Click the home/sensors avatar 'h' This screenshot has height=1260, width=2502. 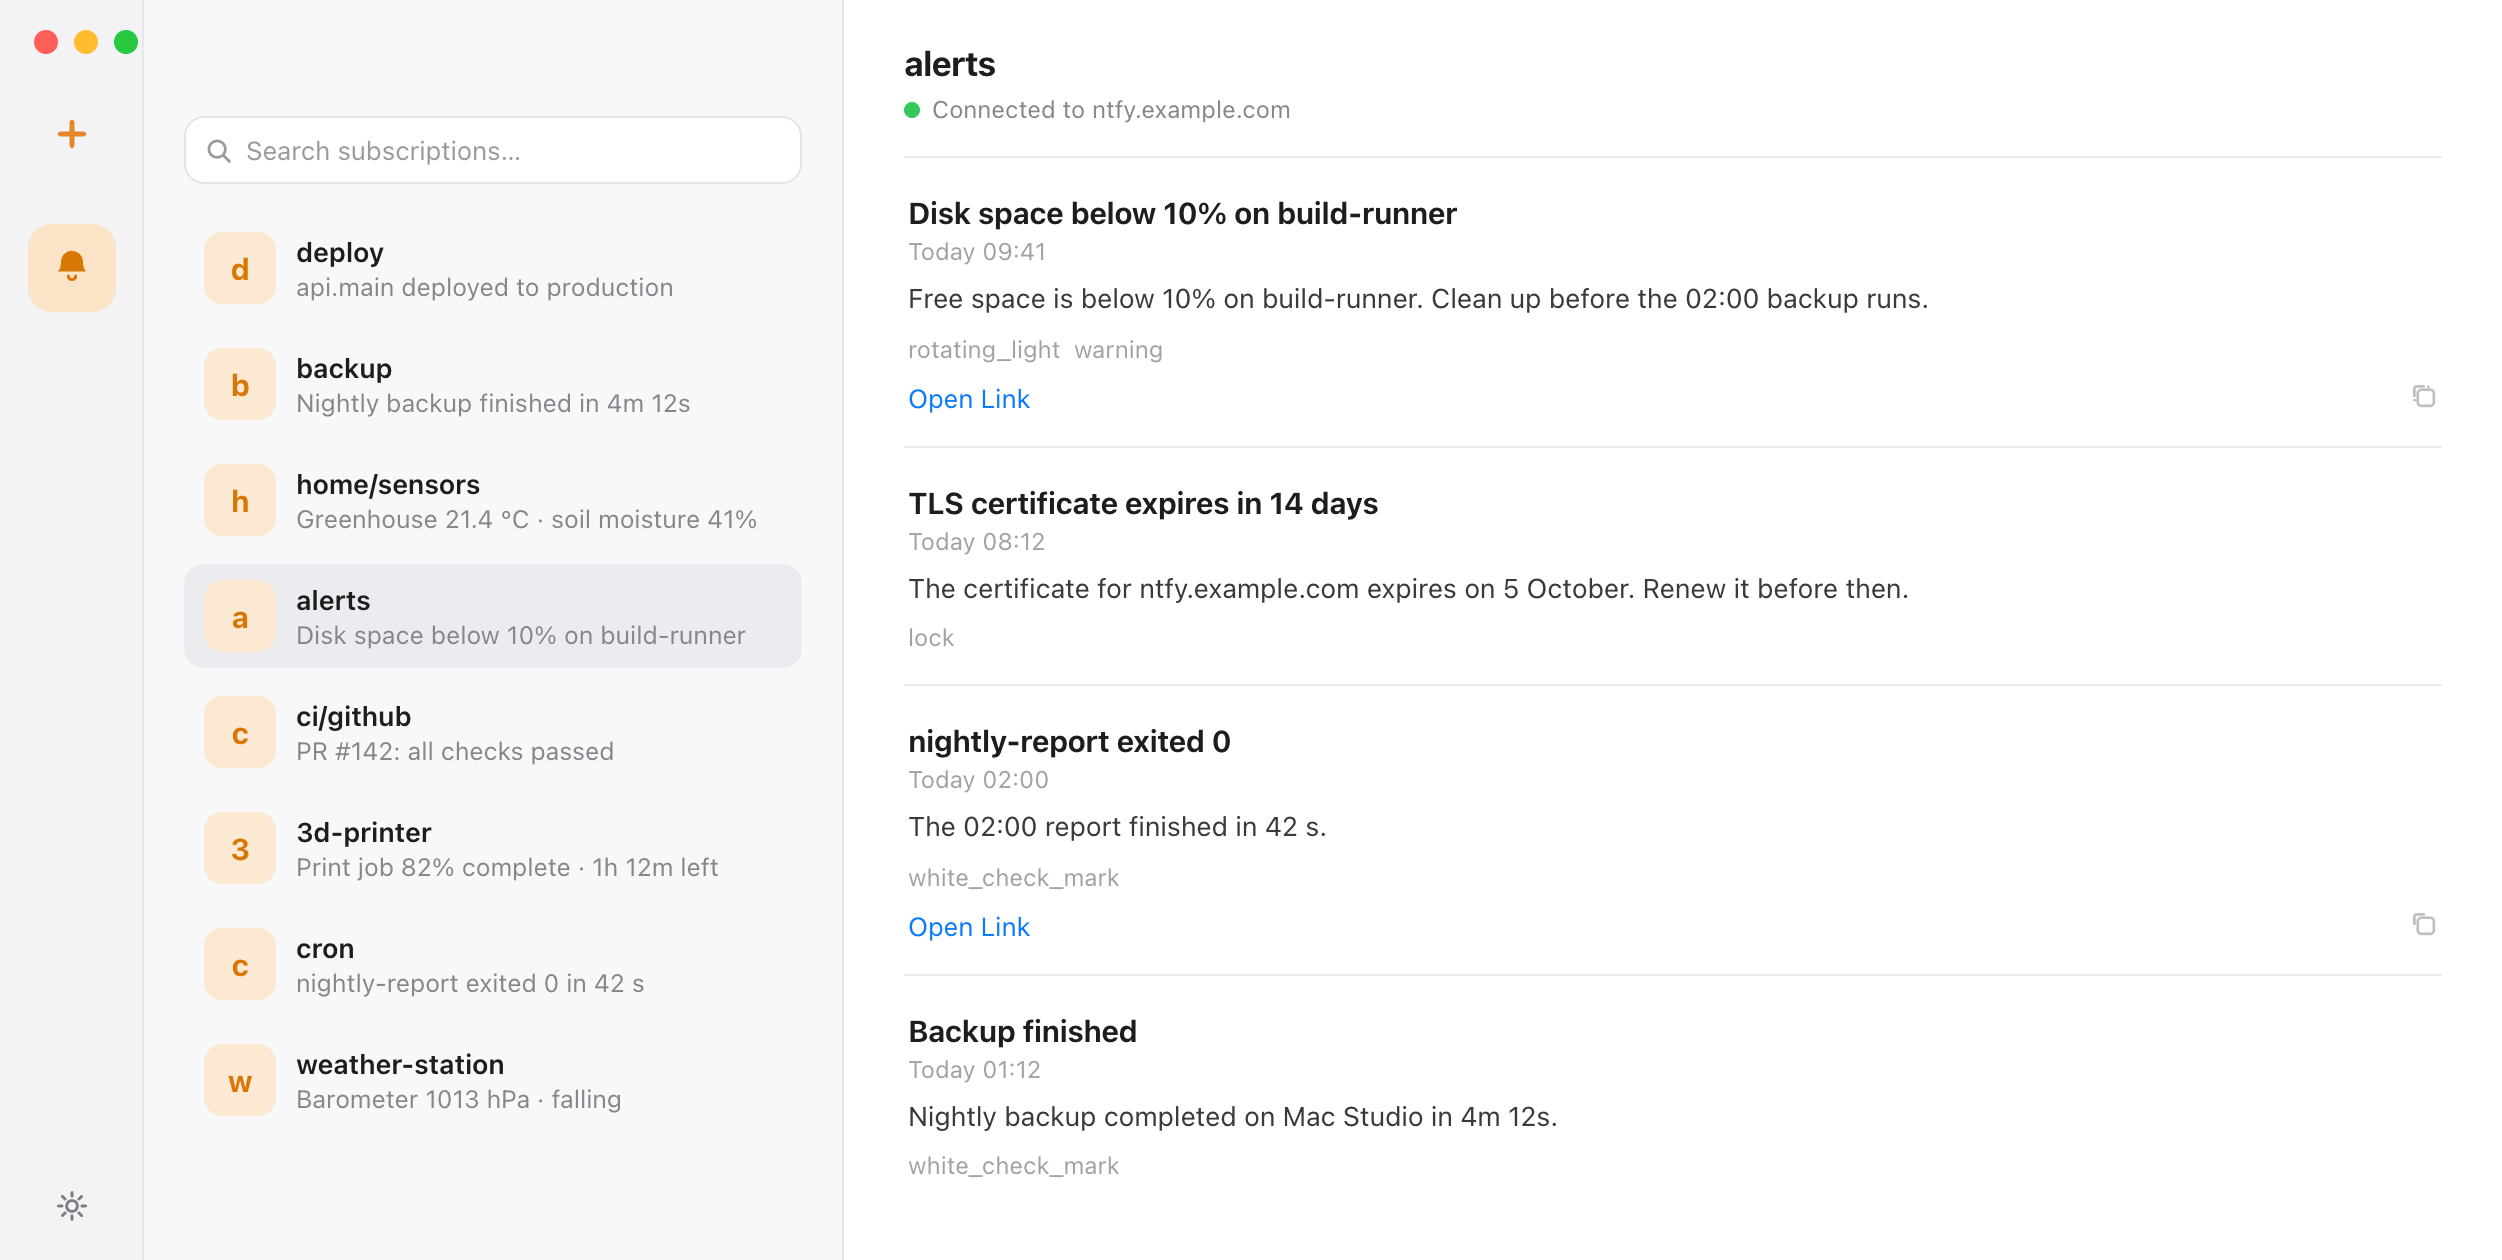240,500
